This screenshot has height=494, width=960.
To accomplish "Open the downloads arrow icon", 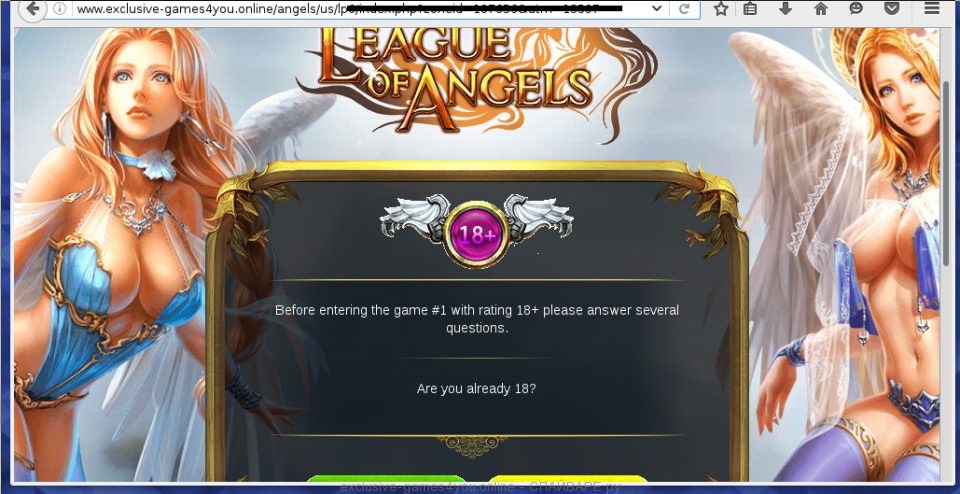I will tap(785, 9).
